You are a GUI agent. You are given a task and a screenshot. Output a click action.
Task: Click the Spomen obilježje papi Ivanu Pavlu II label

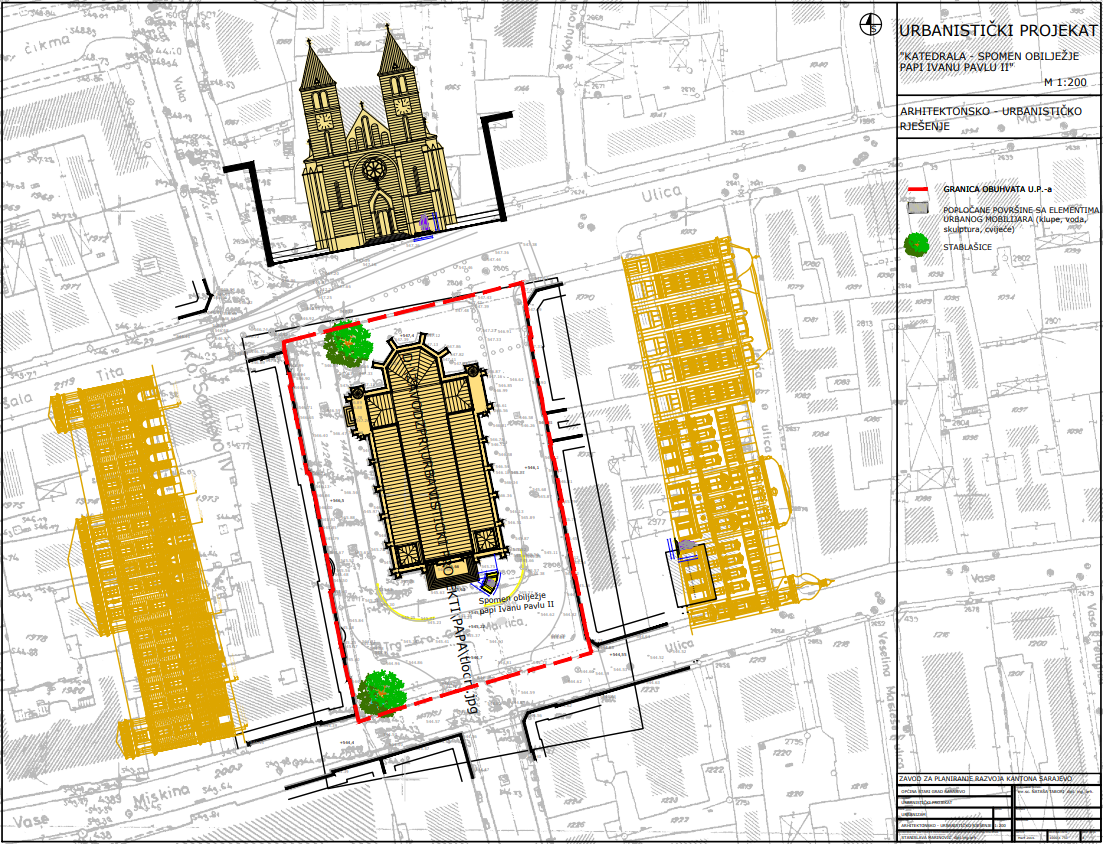514,602
